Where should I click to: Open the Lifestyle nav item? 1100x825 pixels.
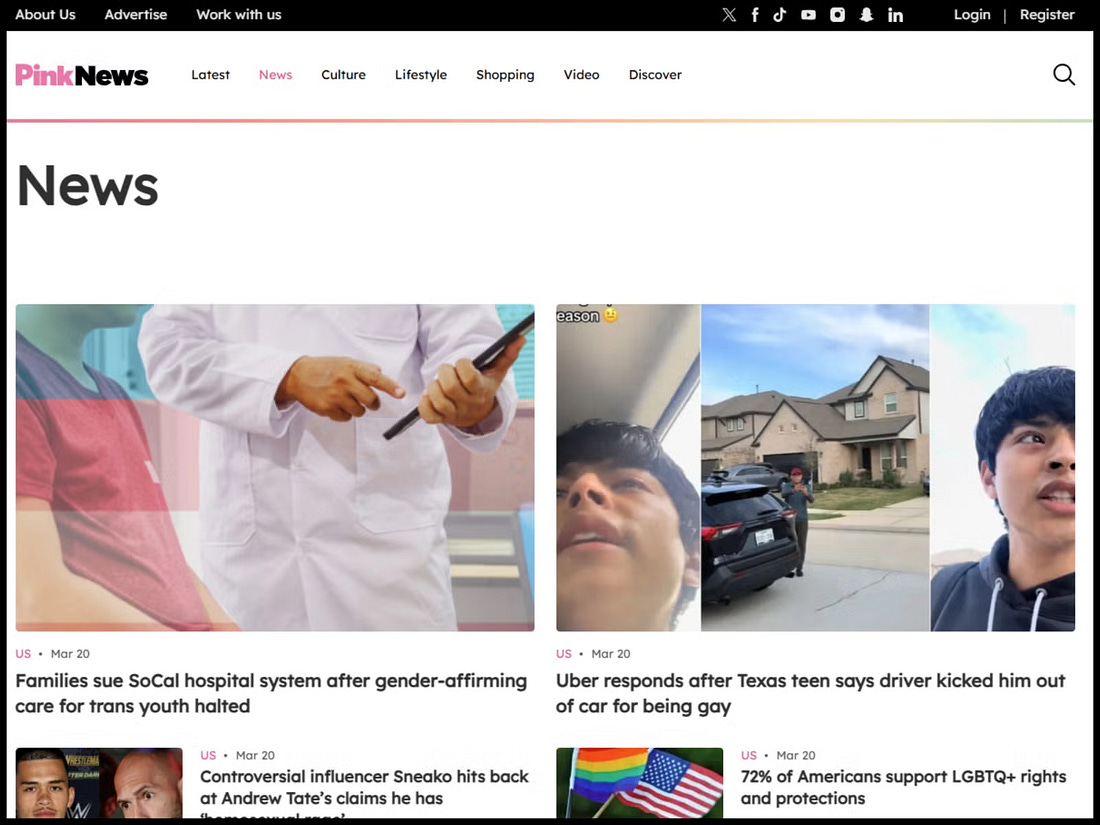(420, 74)
